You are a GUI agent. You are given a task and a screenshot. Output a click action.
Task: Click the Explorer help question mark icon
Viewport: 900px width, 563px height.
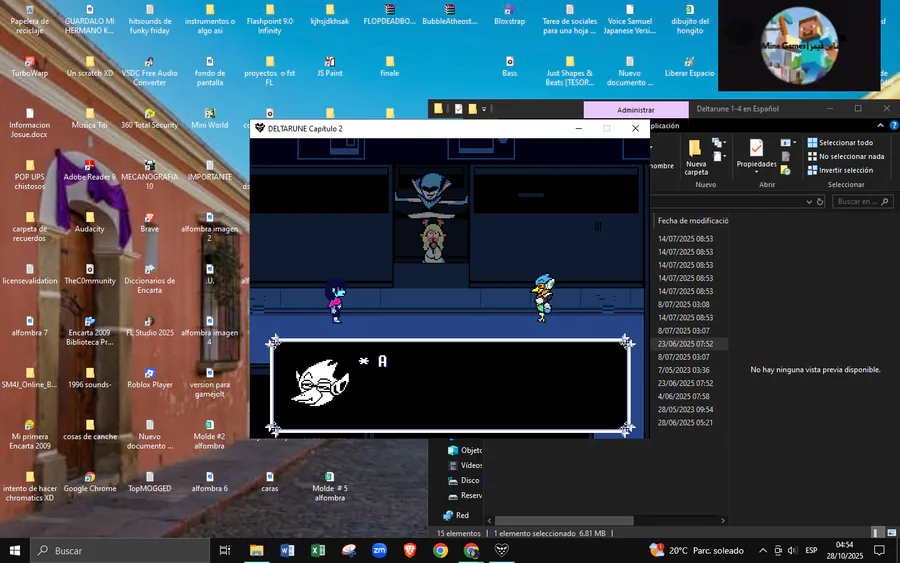click(894, 125)
